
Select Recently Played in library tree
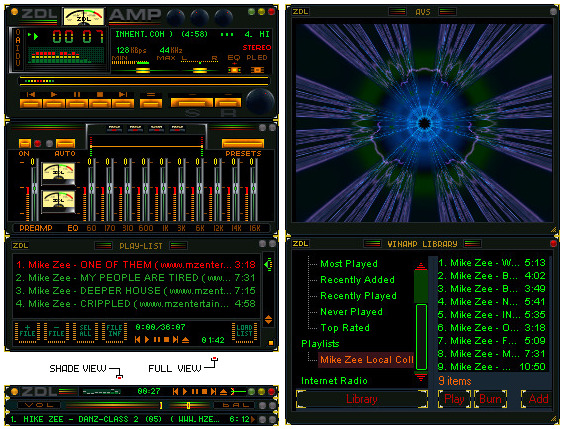(358, 296)
